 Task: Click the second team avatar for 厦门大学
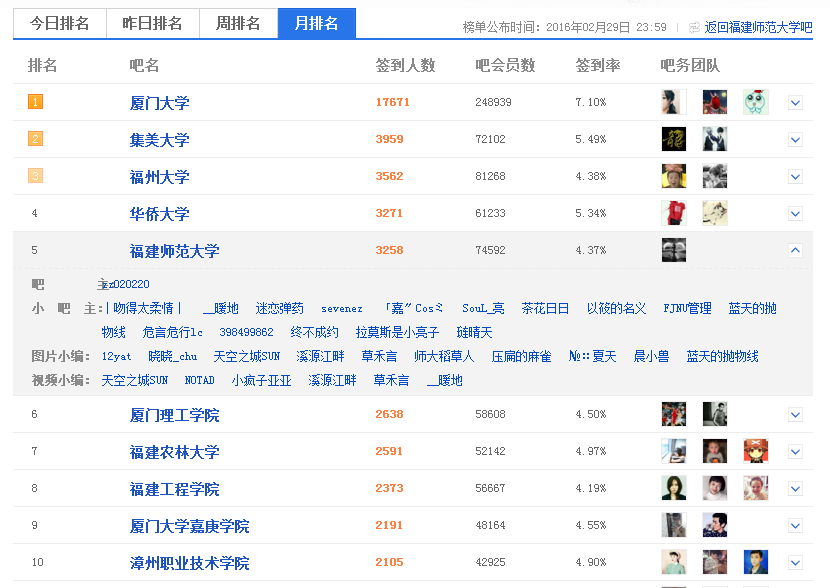point(715,102)
